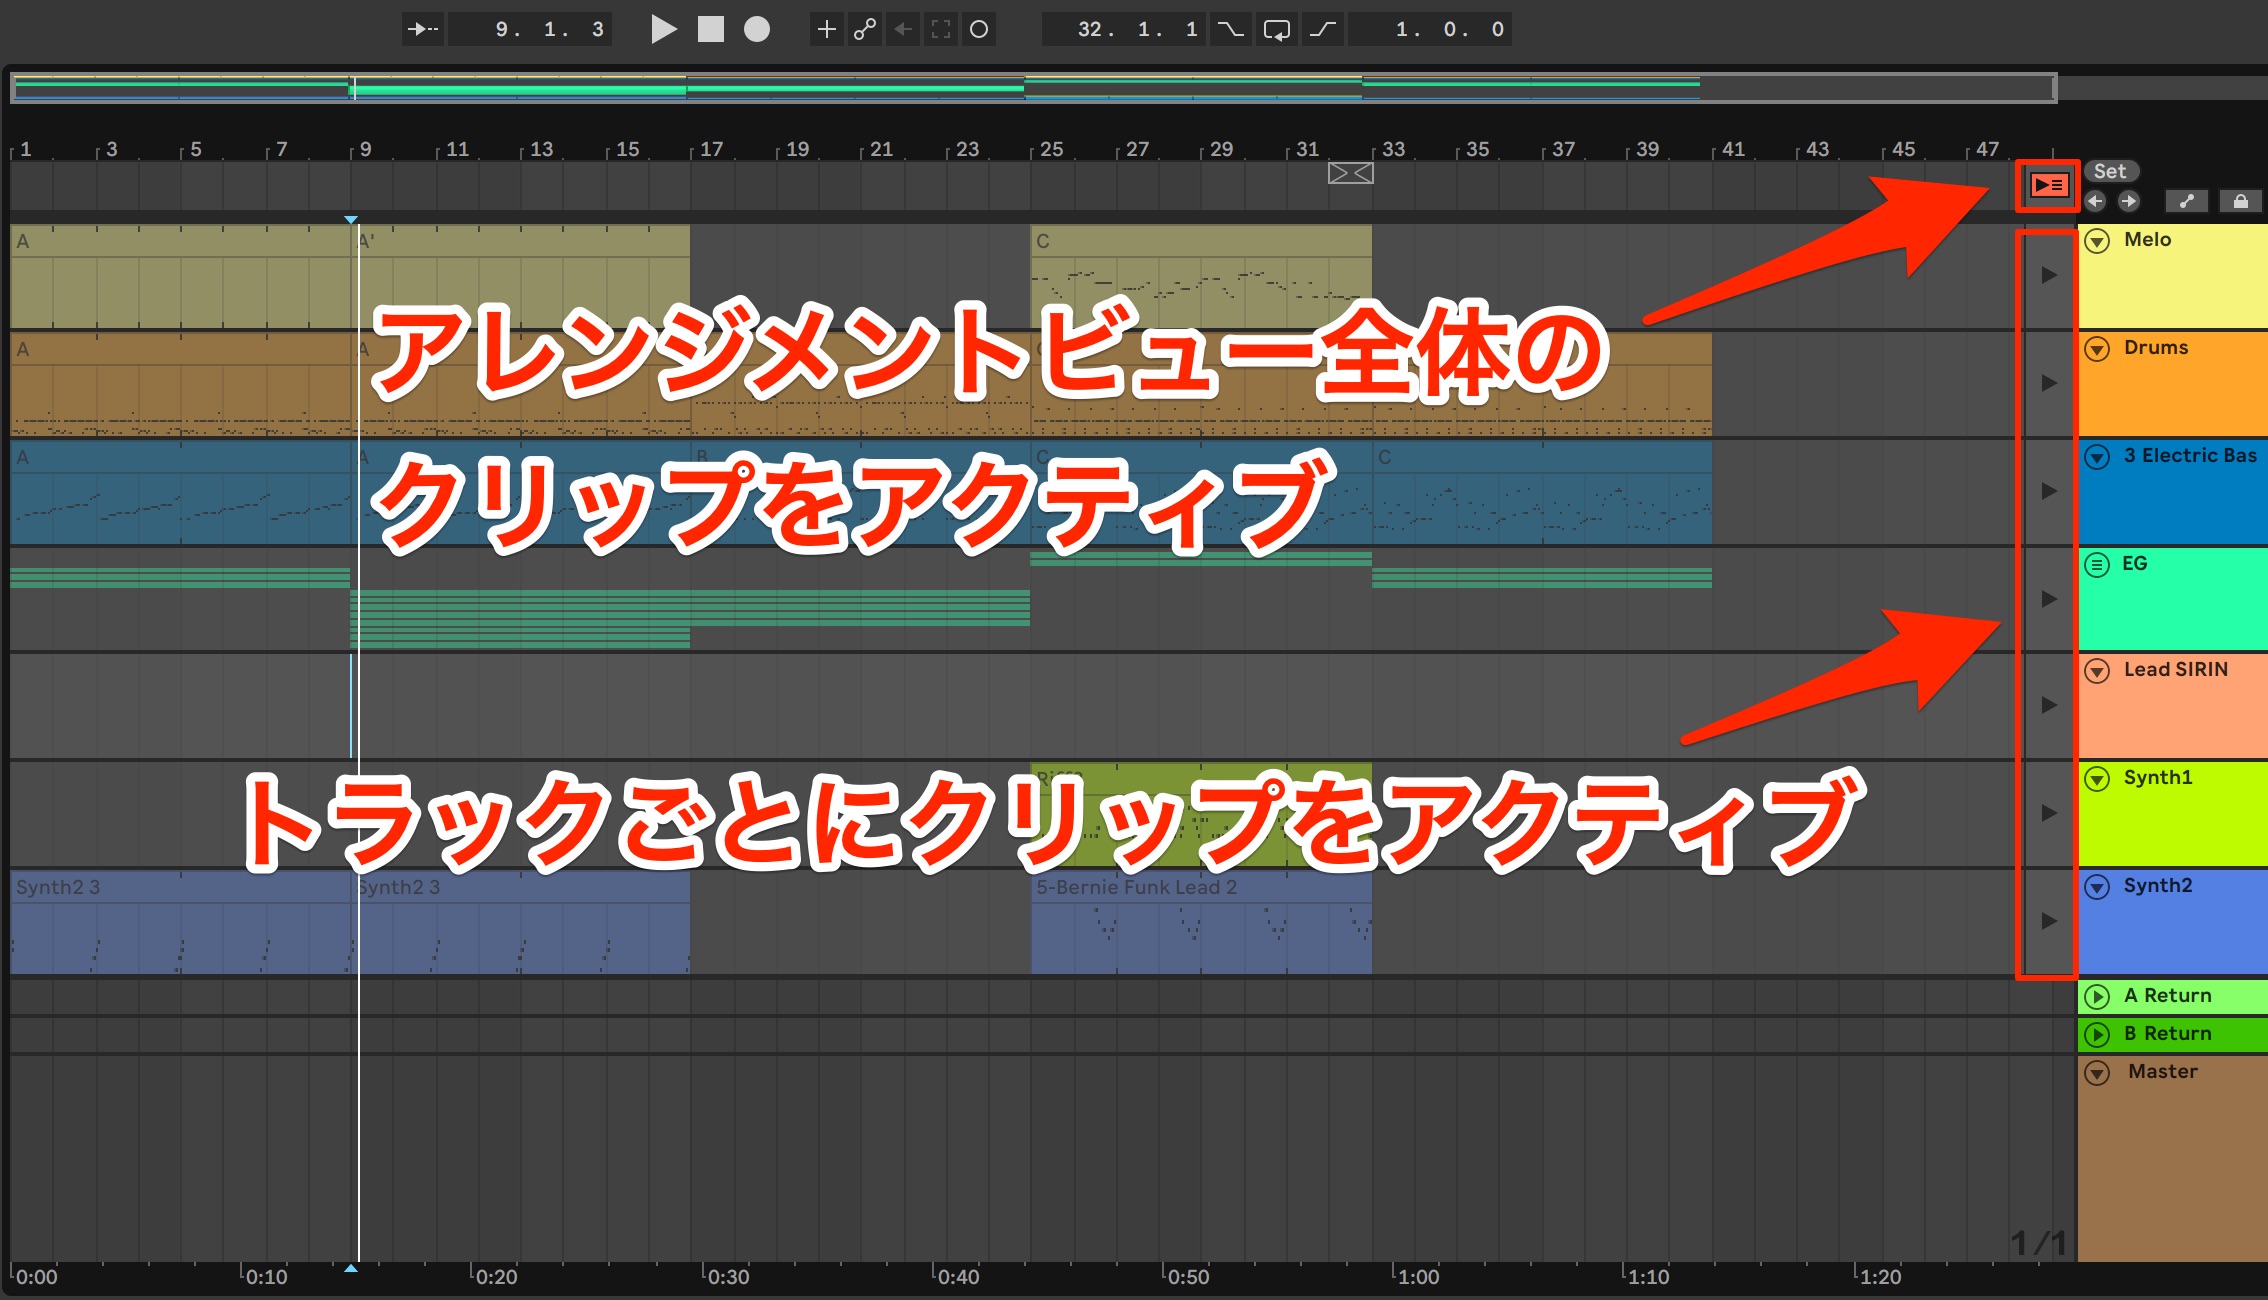Viewport: 2268px width, 1300px height.
Task: Click the loop brace marker near bar 32
Action: click(x=1350, y=173)
